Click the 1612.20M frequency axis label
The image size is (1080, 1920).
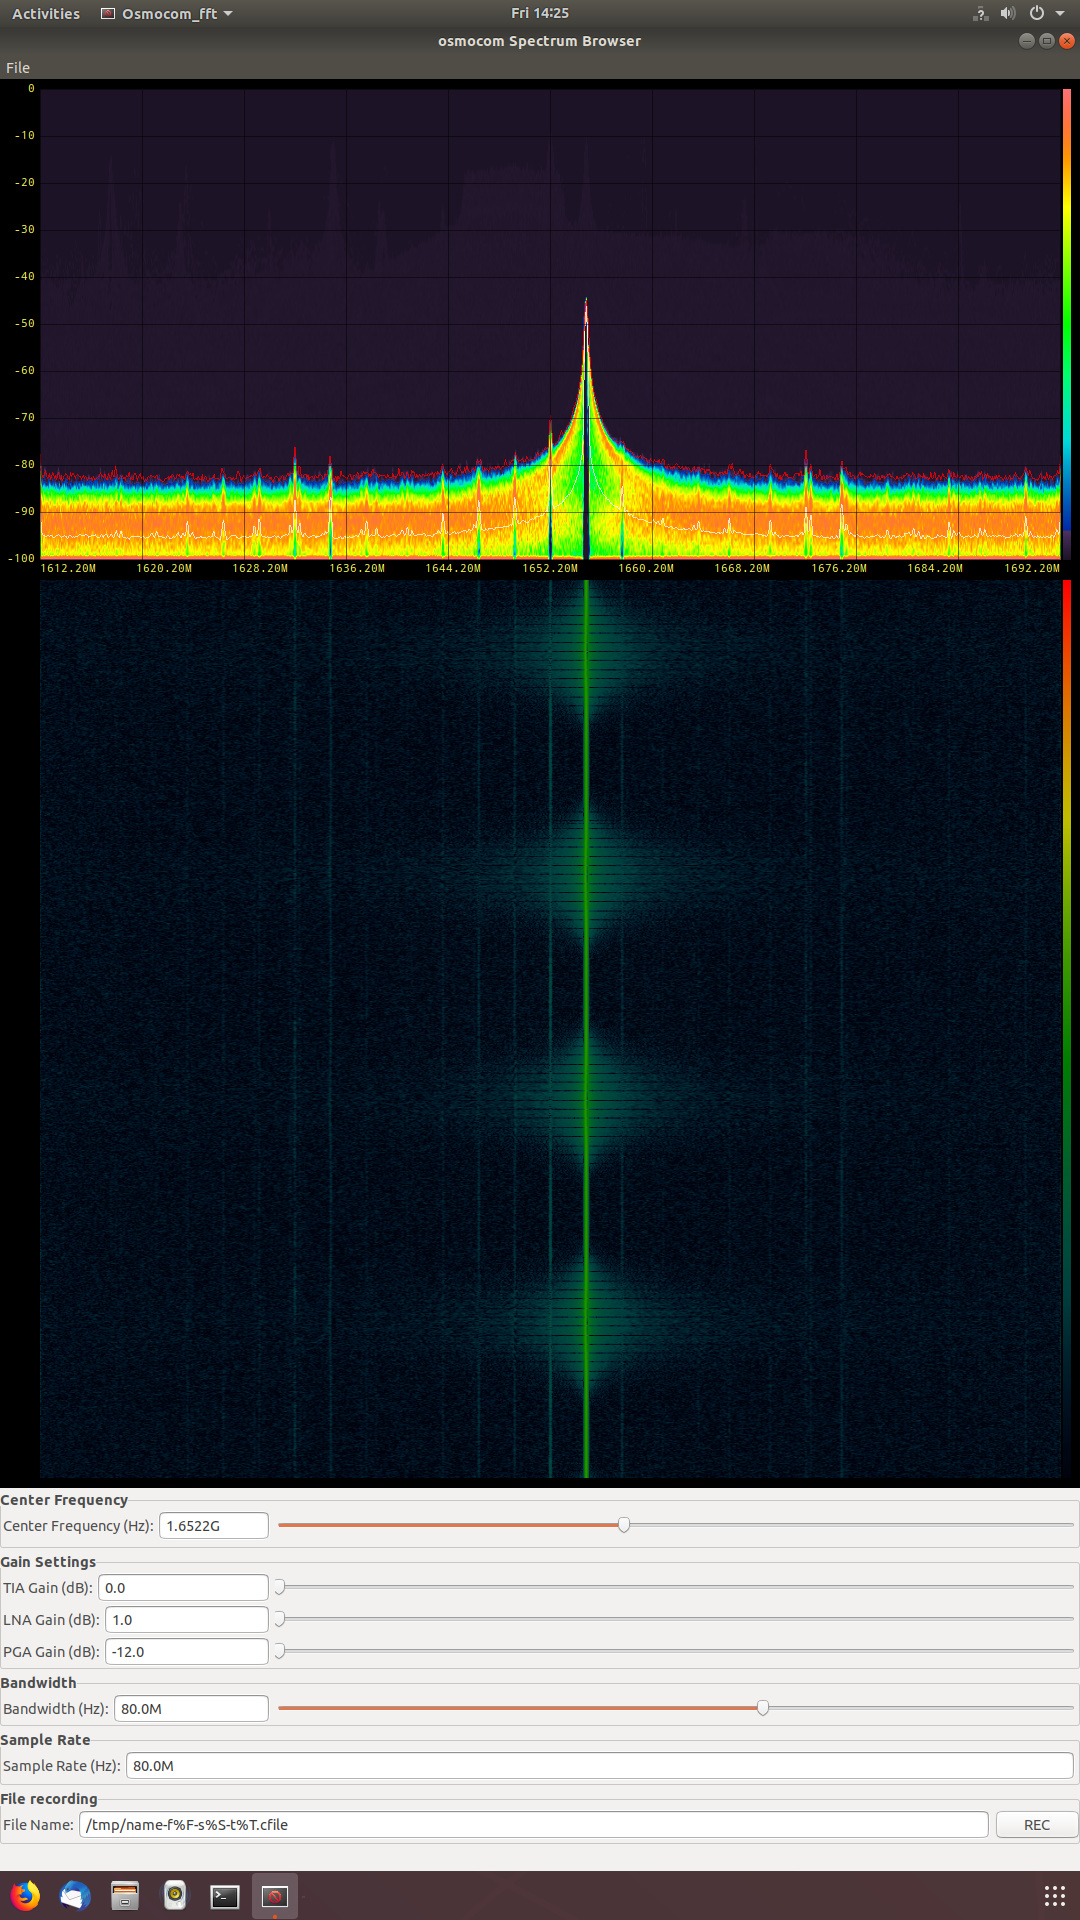pyautogui.click(x=68, y=568)
